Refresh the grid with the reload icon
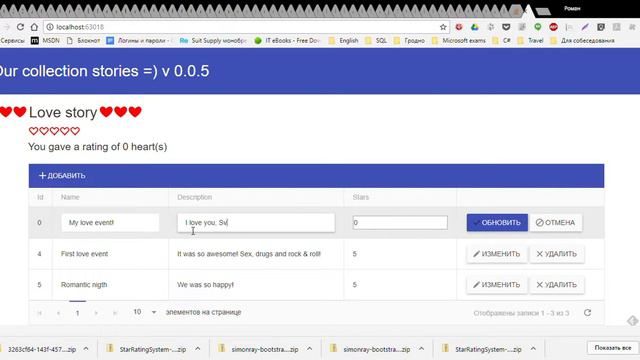The image size is (640, 360). click(587, 313)
